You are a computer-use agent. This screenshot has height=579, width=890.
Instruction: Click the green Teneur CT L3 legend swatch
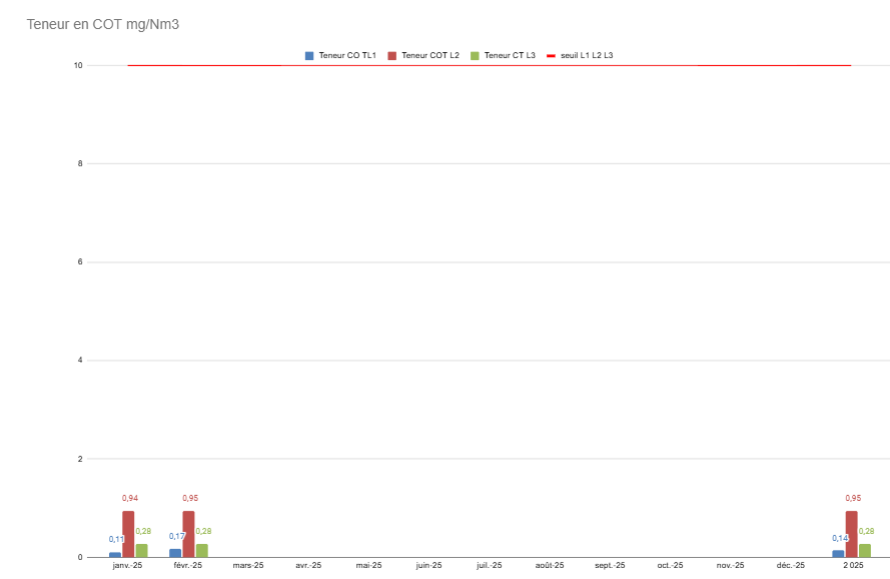(475, 56)
